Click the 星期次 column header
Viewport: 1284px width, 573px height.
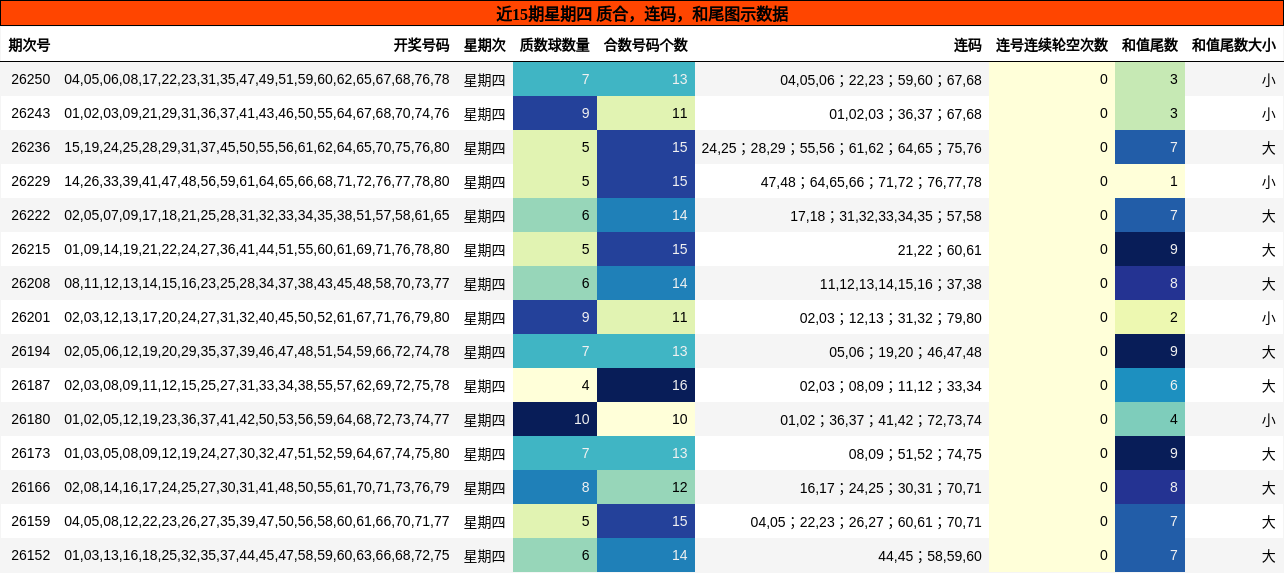pos(485,45)
